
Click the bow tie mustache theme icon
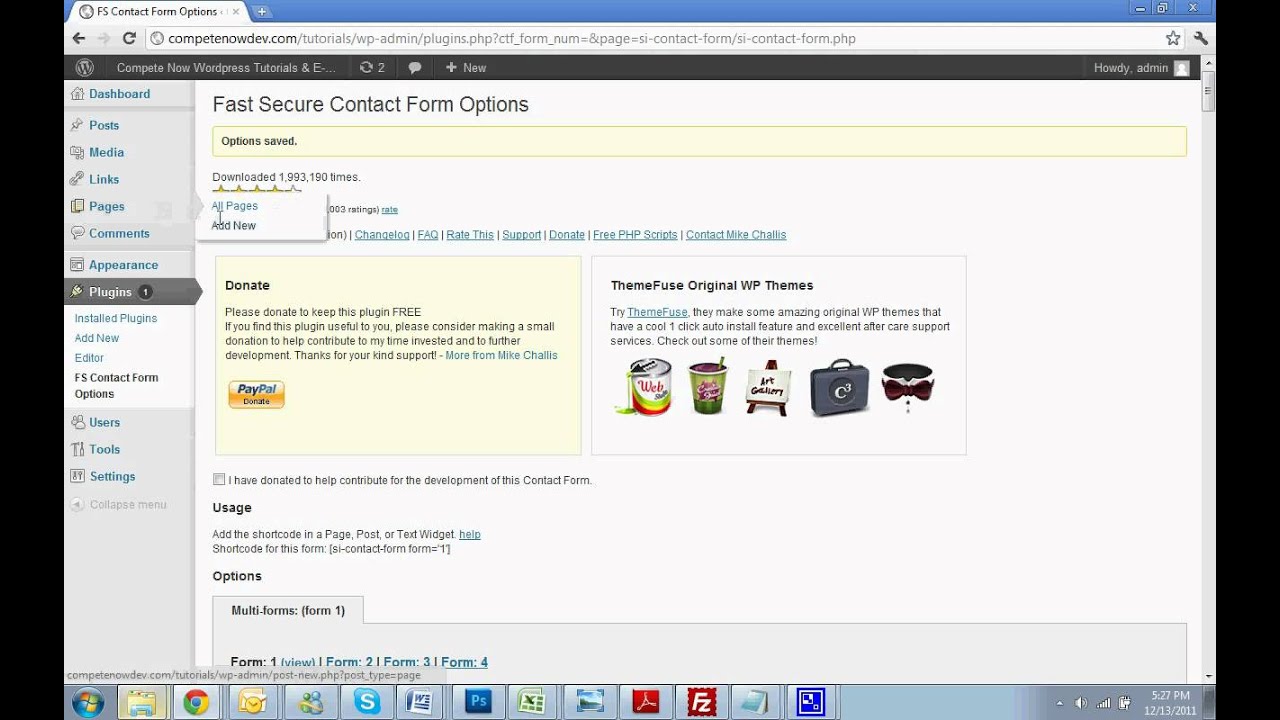click(x=907, y=388)
